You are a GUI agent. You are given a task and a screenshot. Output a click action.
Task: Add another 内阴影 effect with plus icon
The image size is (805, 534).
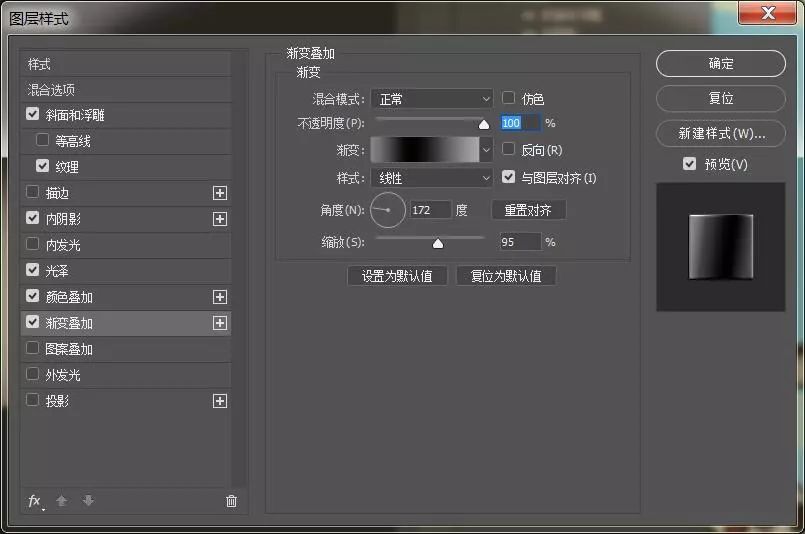[220, 219]
